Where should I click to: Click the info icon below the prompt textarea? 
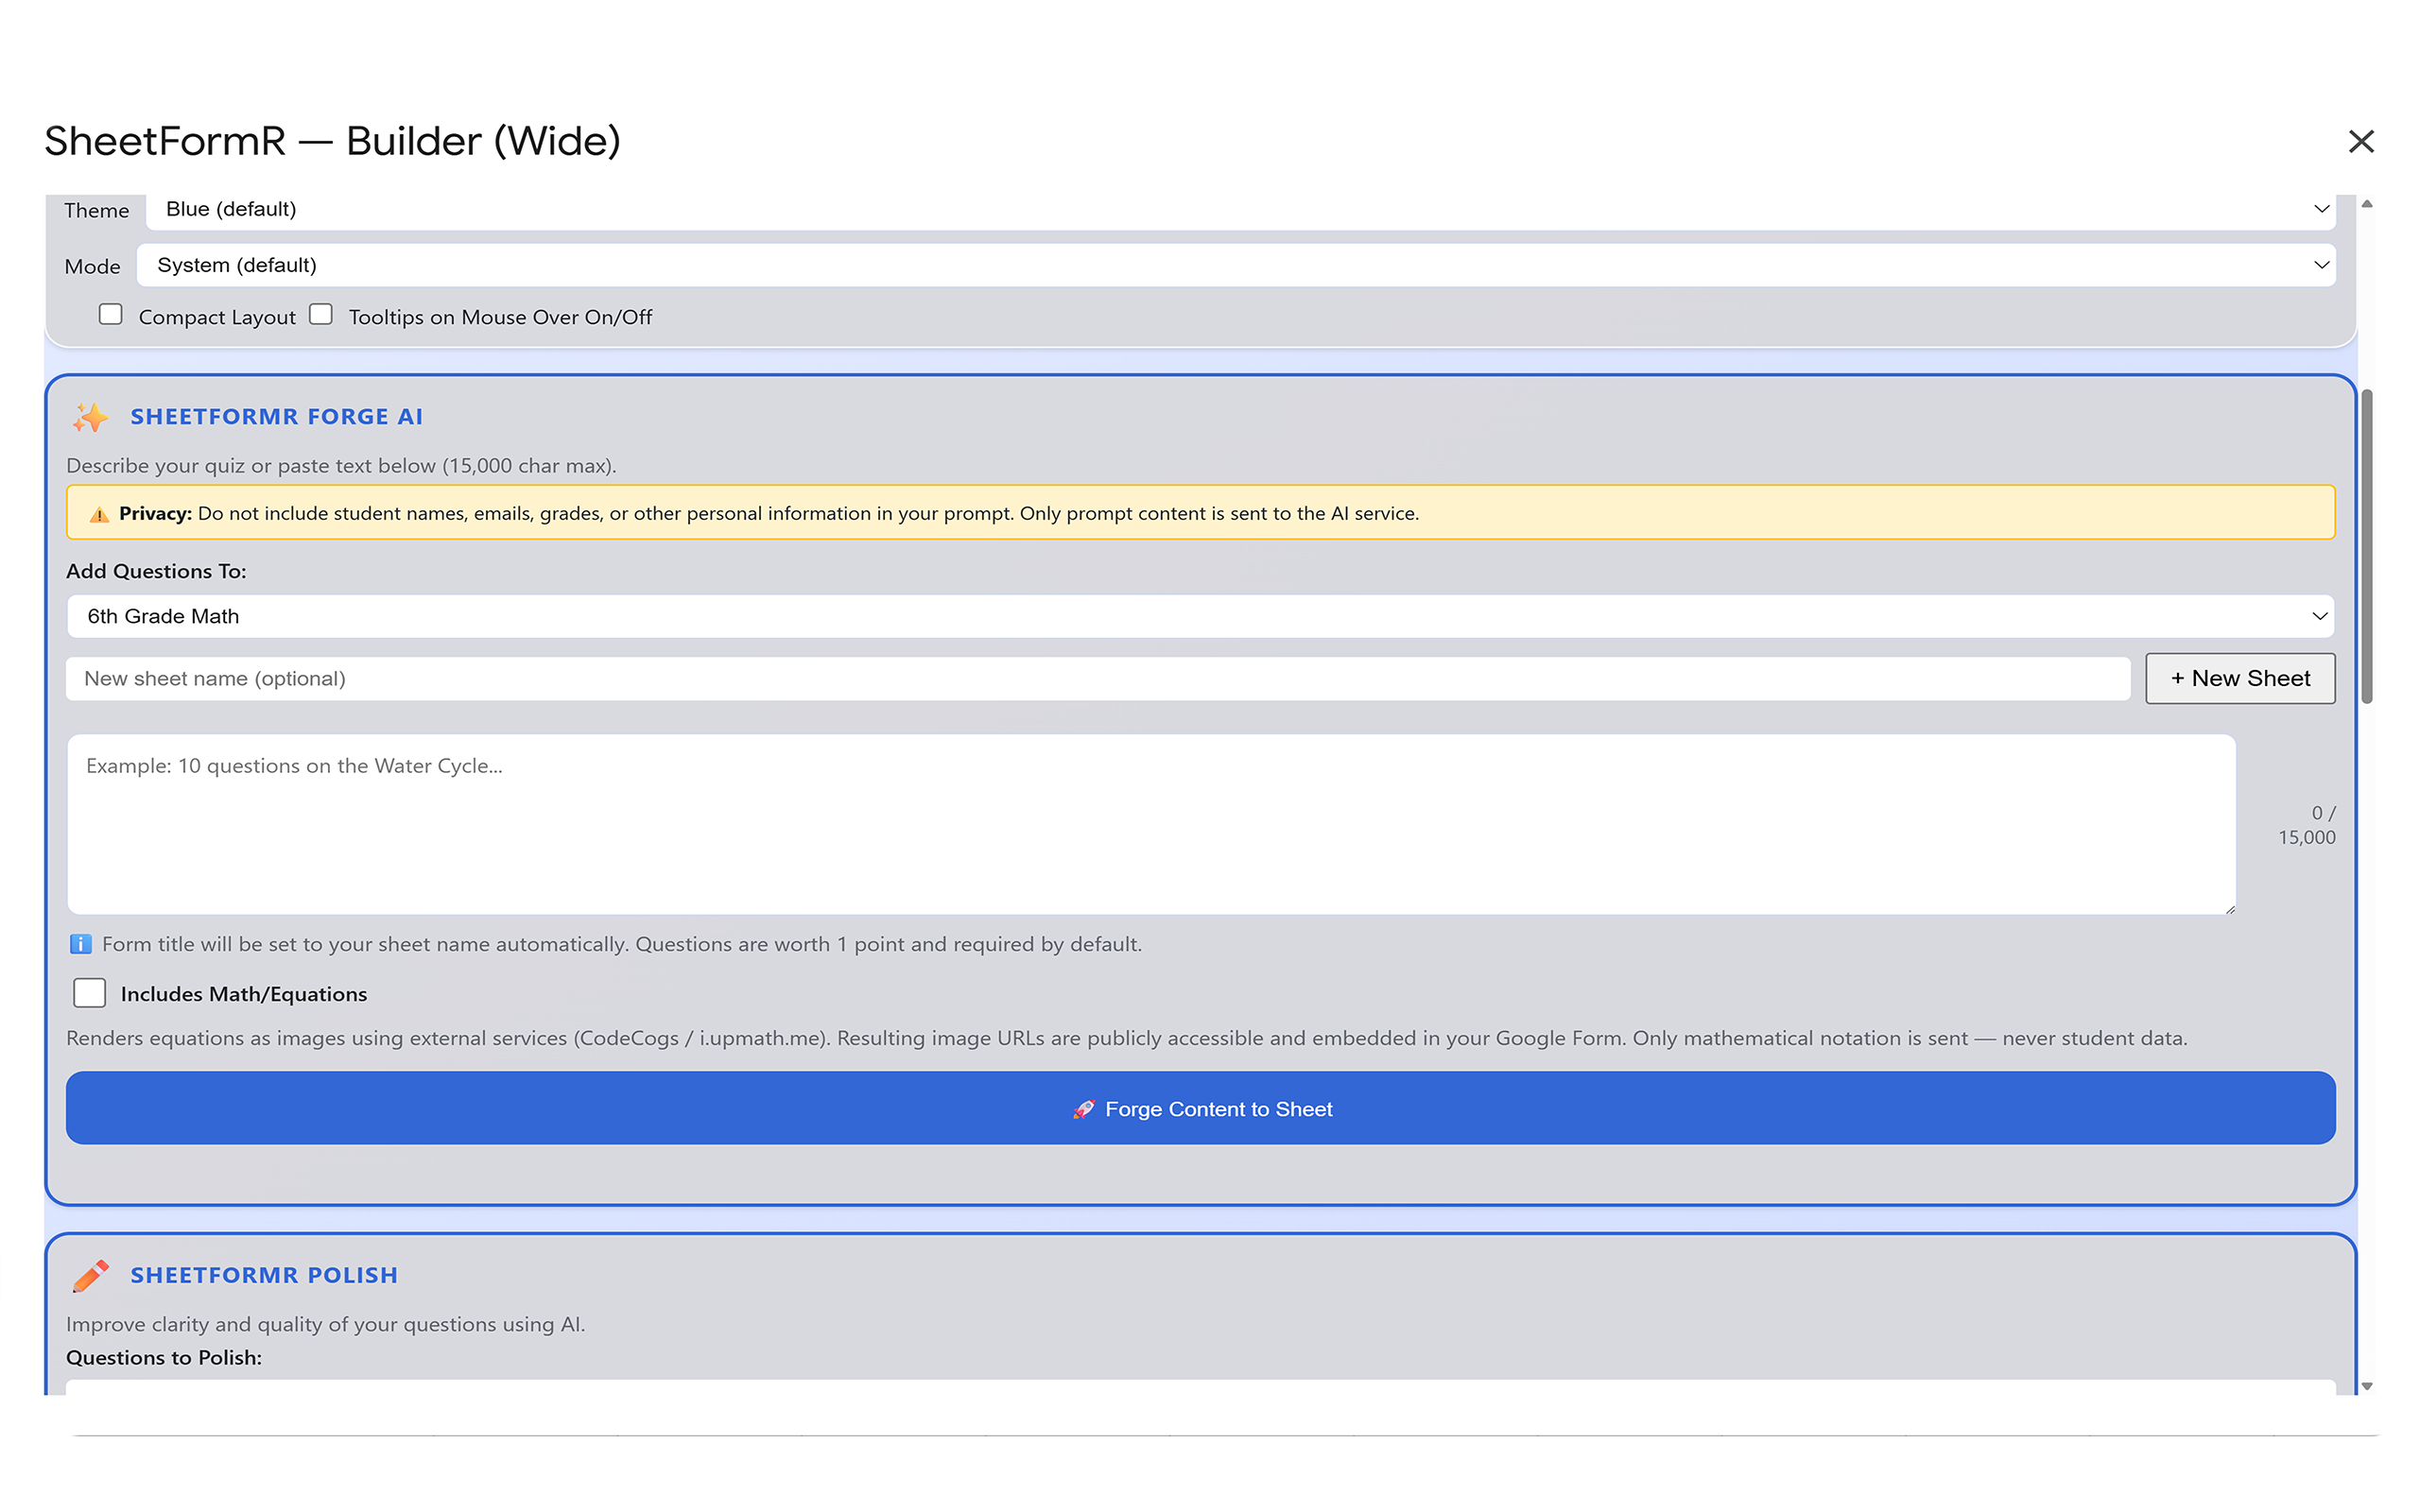click(79, 943)
